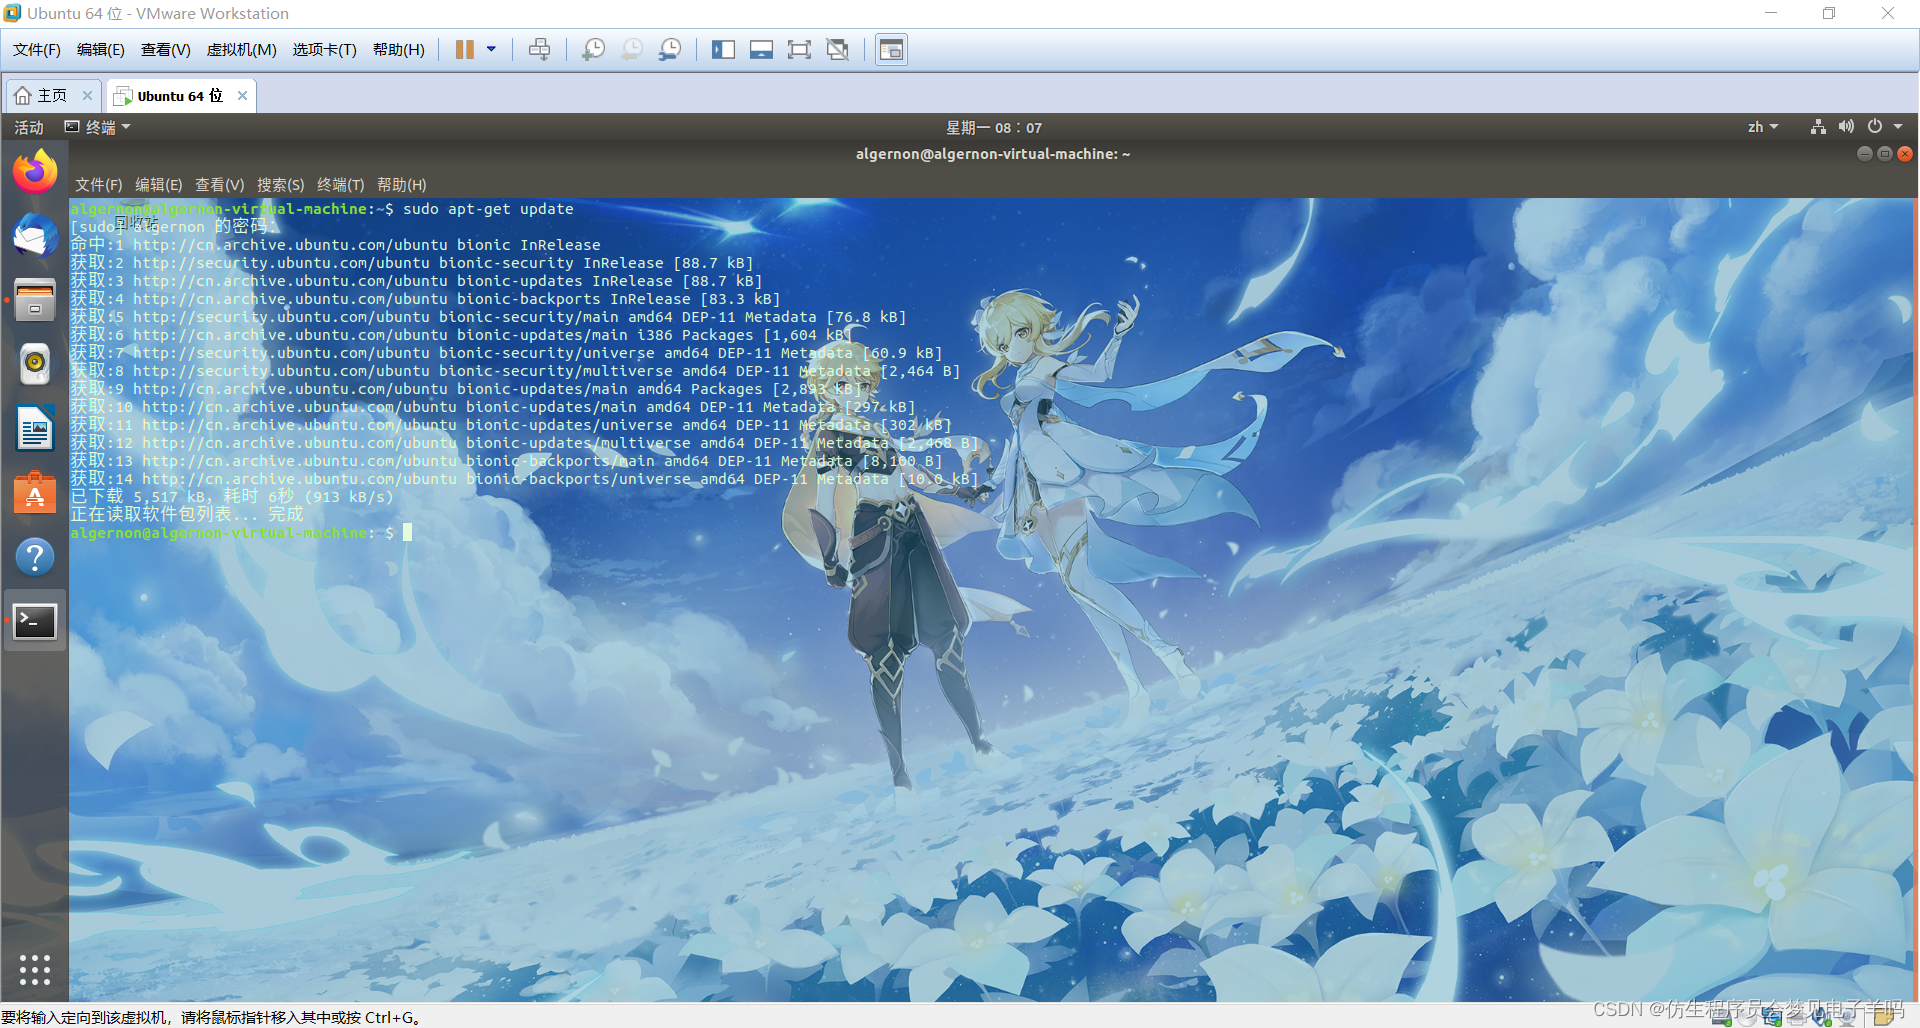Click the volume speaker icon
1920x1028 pixels.
1846,127
